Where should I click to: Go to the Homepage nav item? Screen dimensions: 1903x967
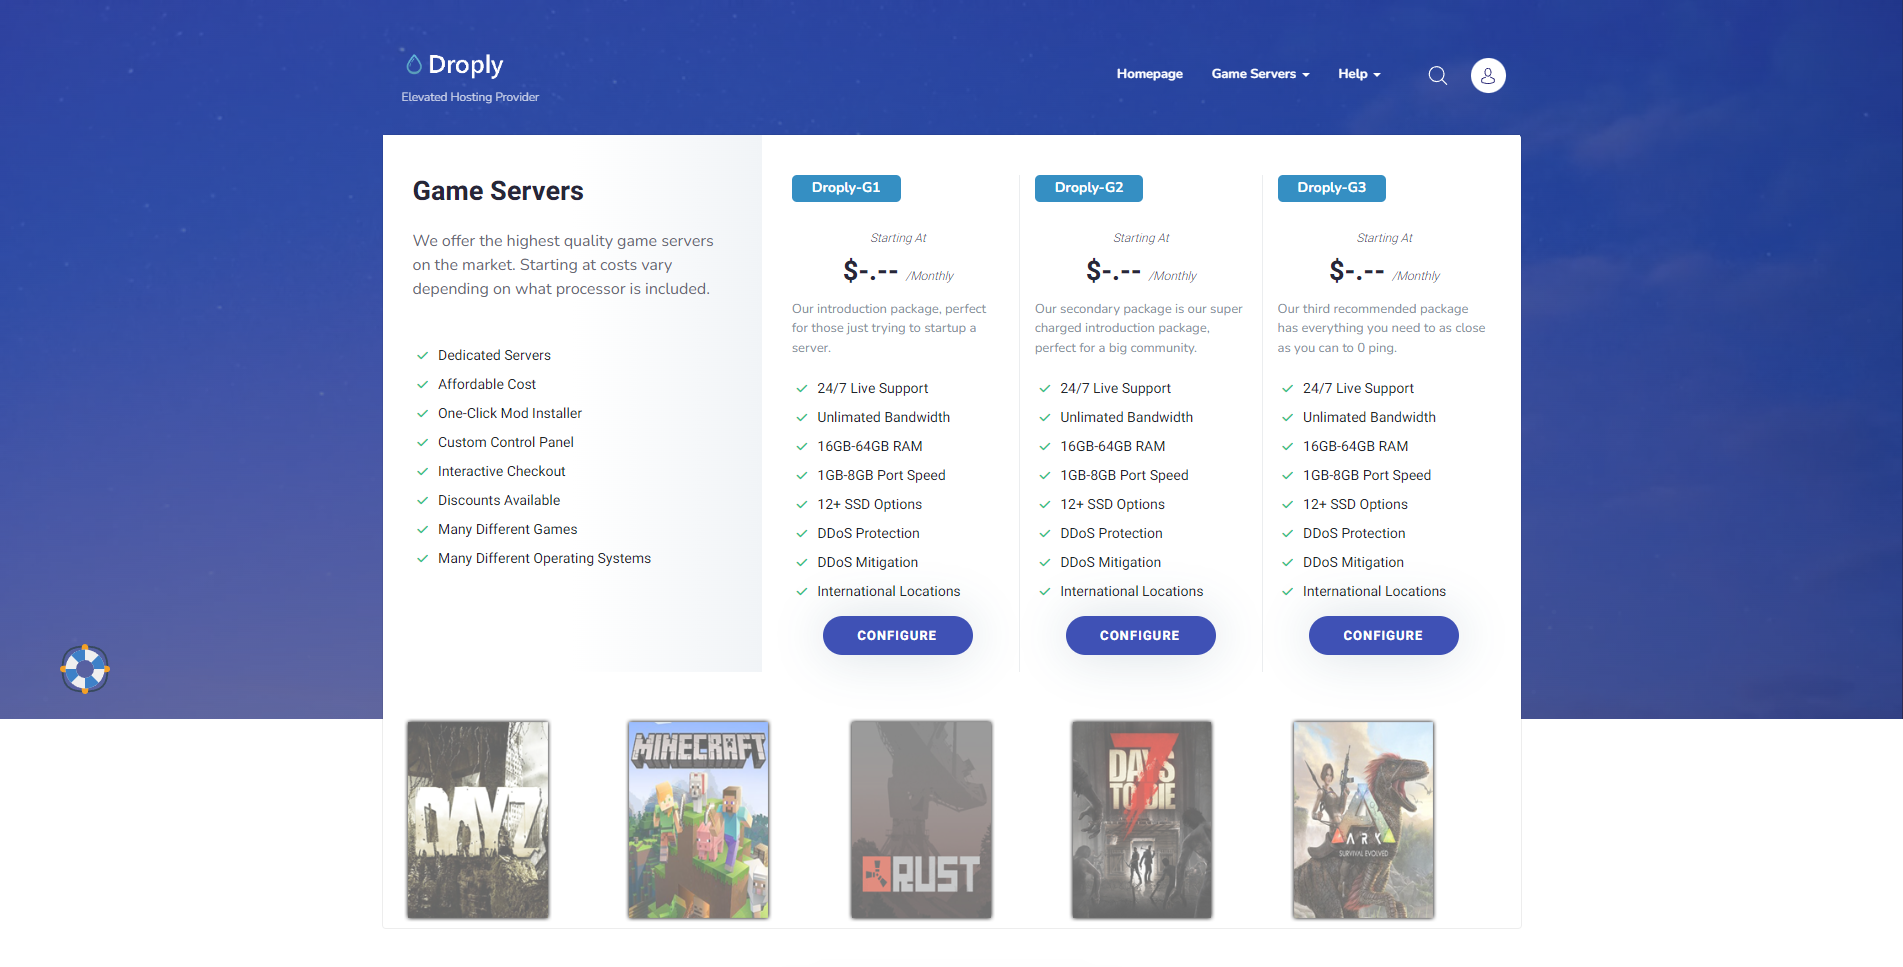pos(1149,74)
